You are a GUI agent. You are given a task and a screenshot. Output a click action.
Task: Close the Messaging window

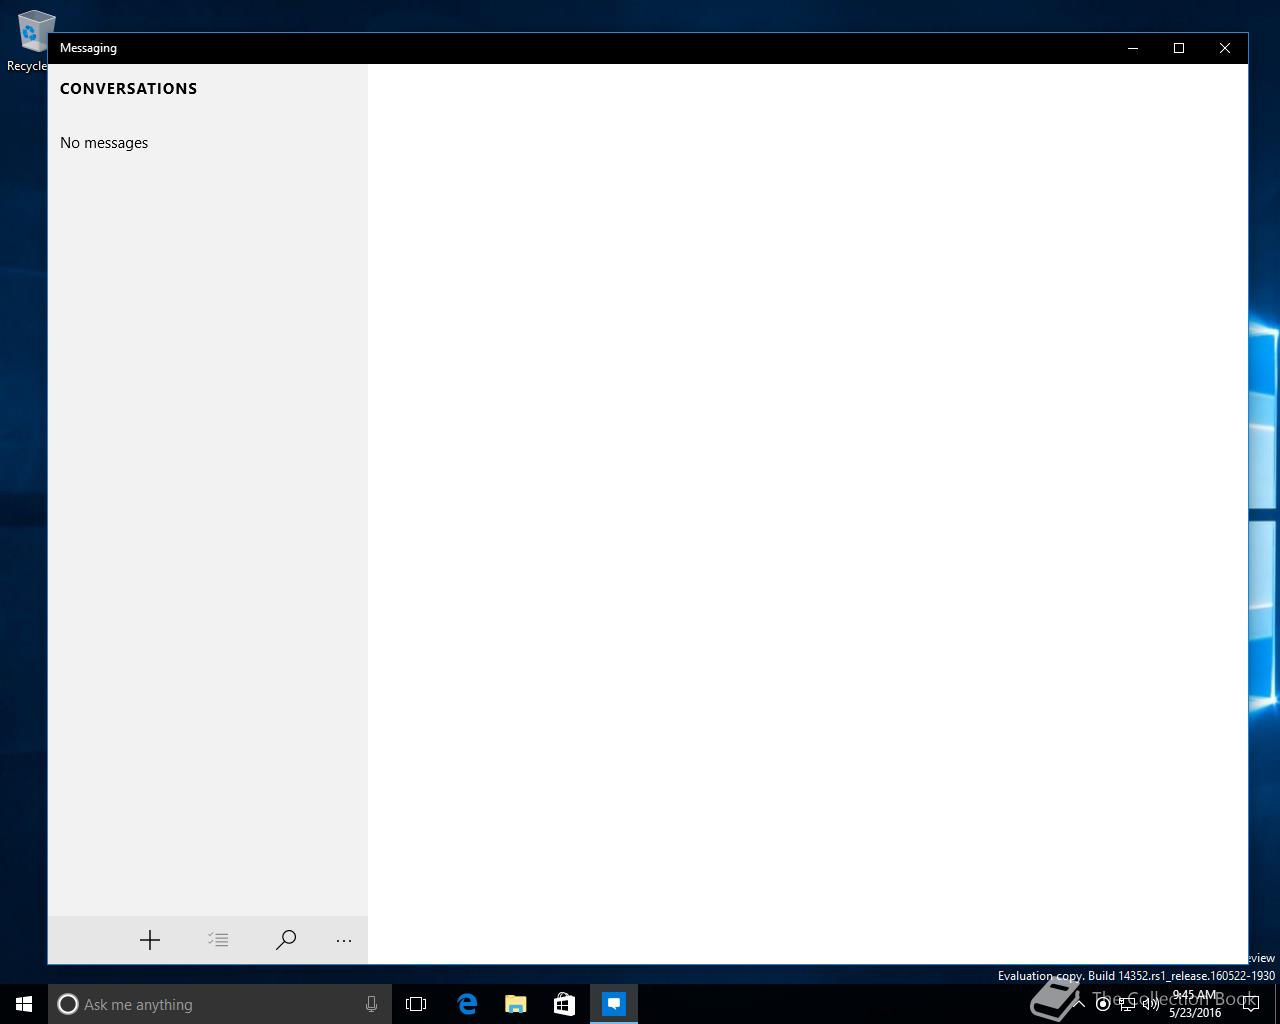coord(1225,48)
